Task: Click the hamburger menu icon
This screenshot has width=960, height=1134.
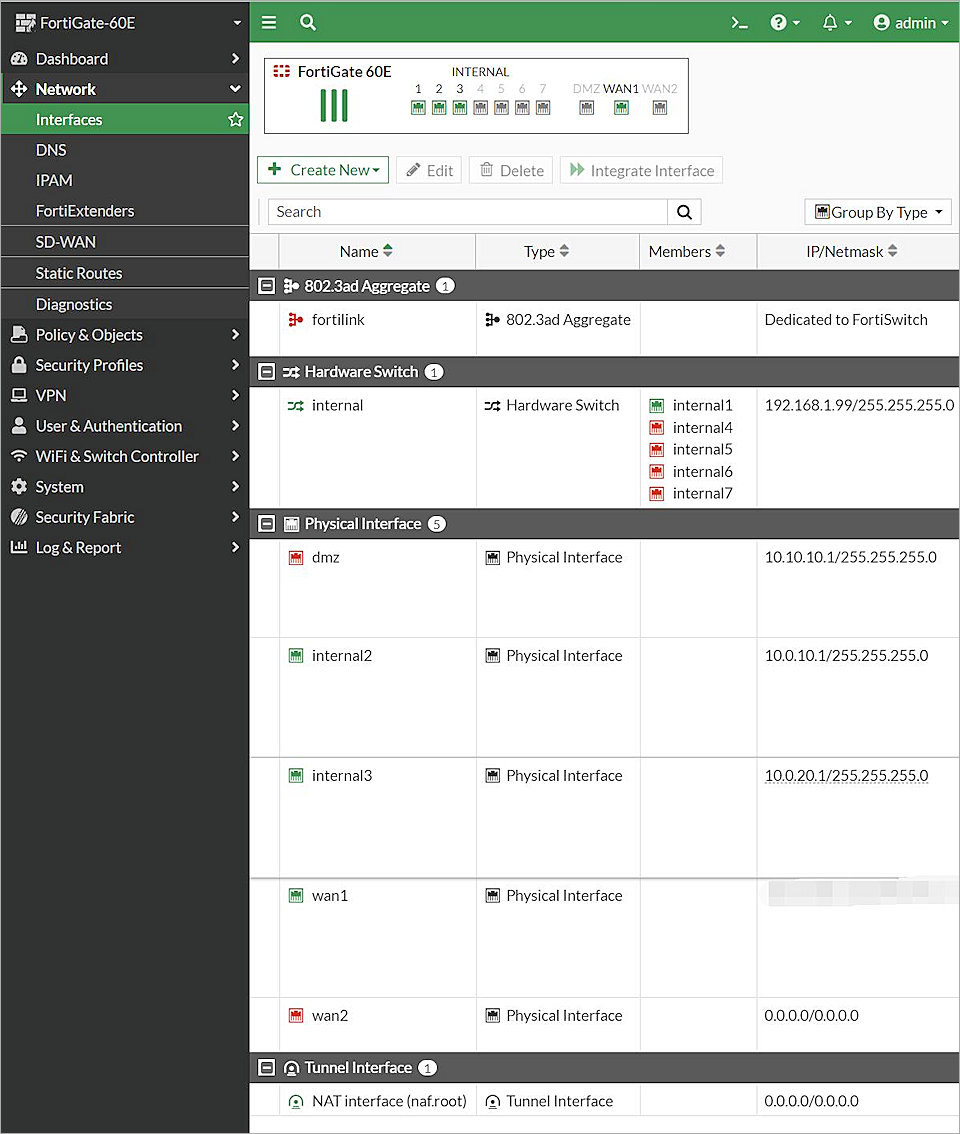Action: pos(268,21)
